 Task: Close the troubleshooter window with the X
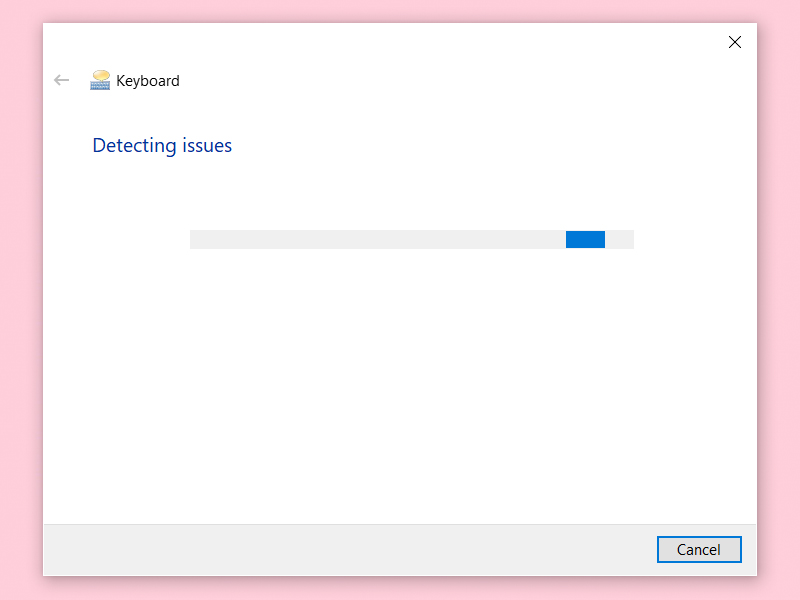point(735,42)
